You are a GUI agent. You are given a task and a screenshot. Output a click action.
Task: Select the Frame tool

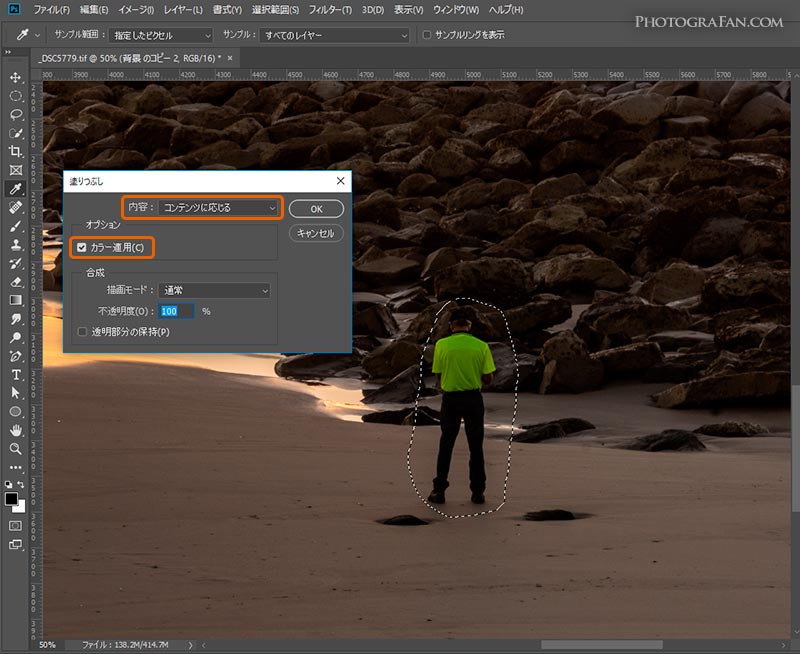click(16, 170)
